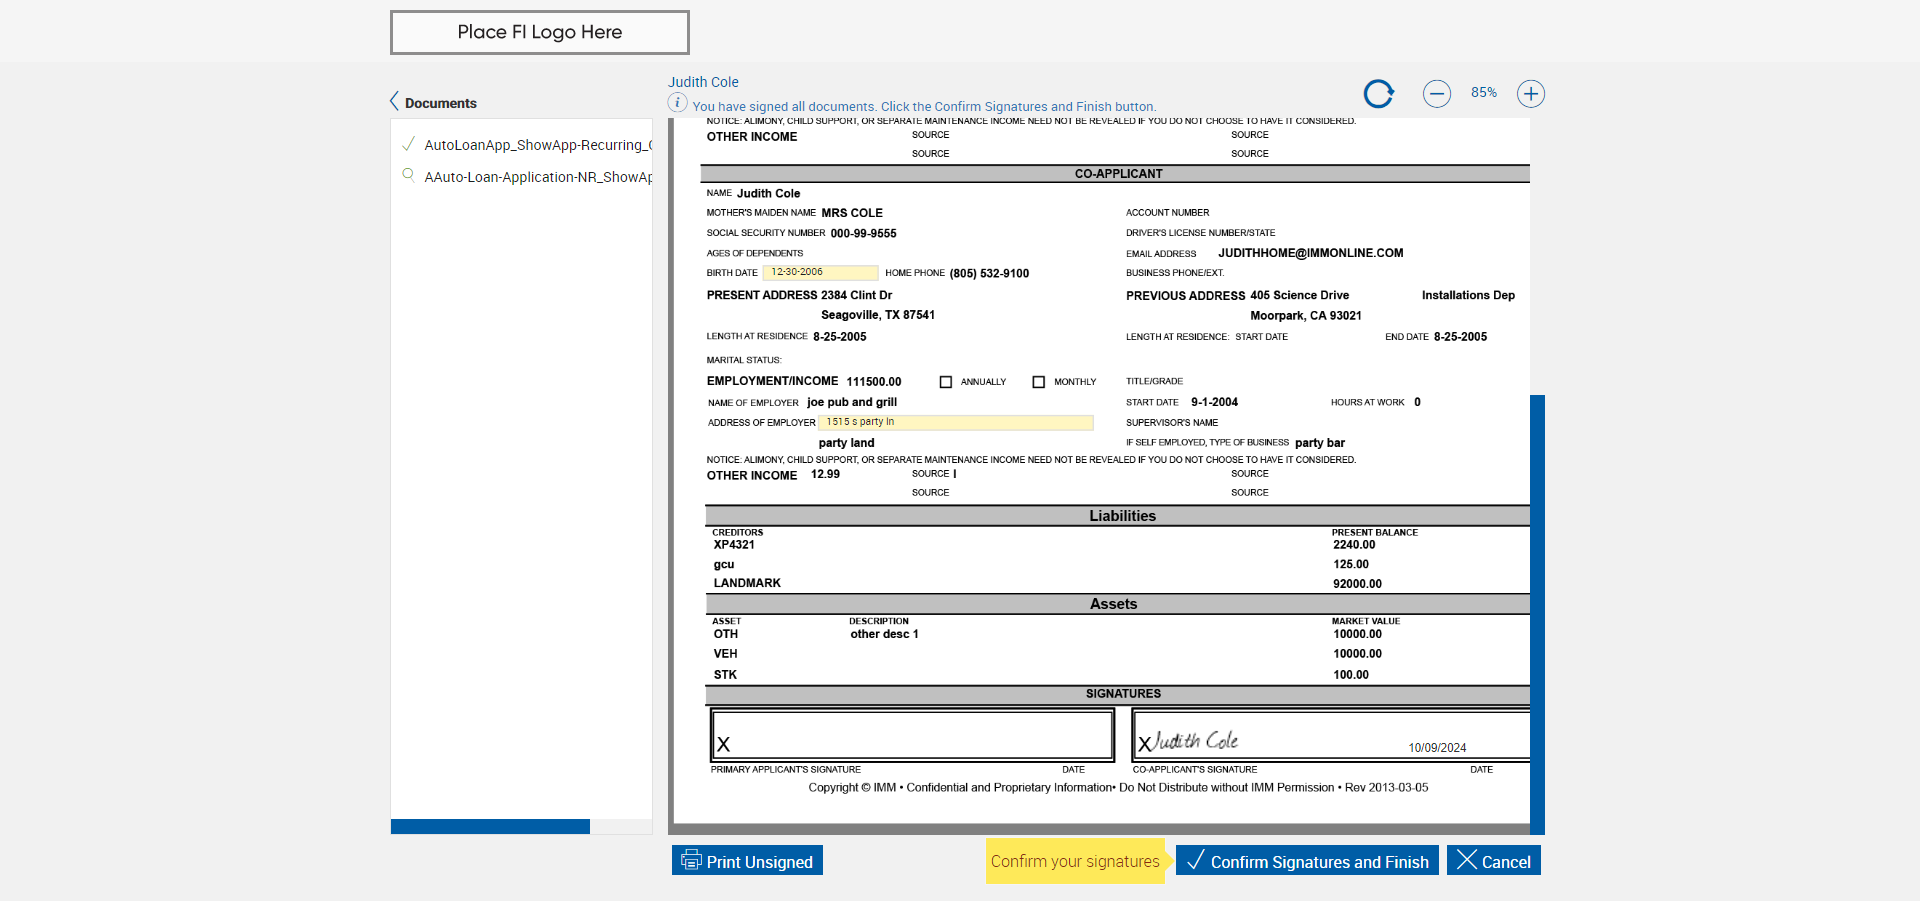
Task: Click the document vertical scrollbar
Action: point(1538,614)
